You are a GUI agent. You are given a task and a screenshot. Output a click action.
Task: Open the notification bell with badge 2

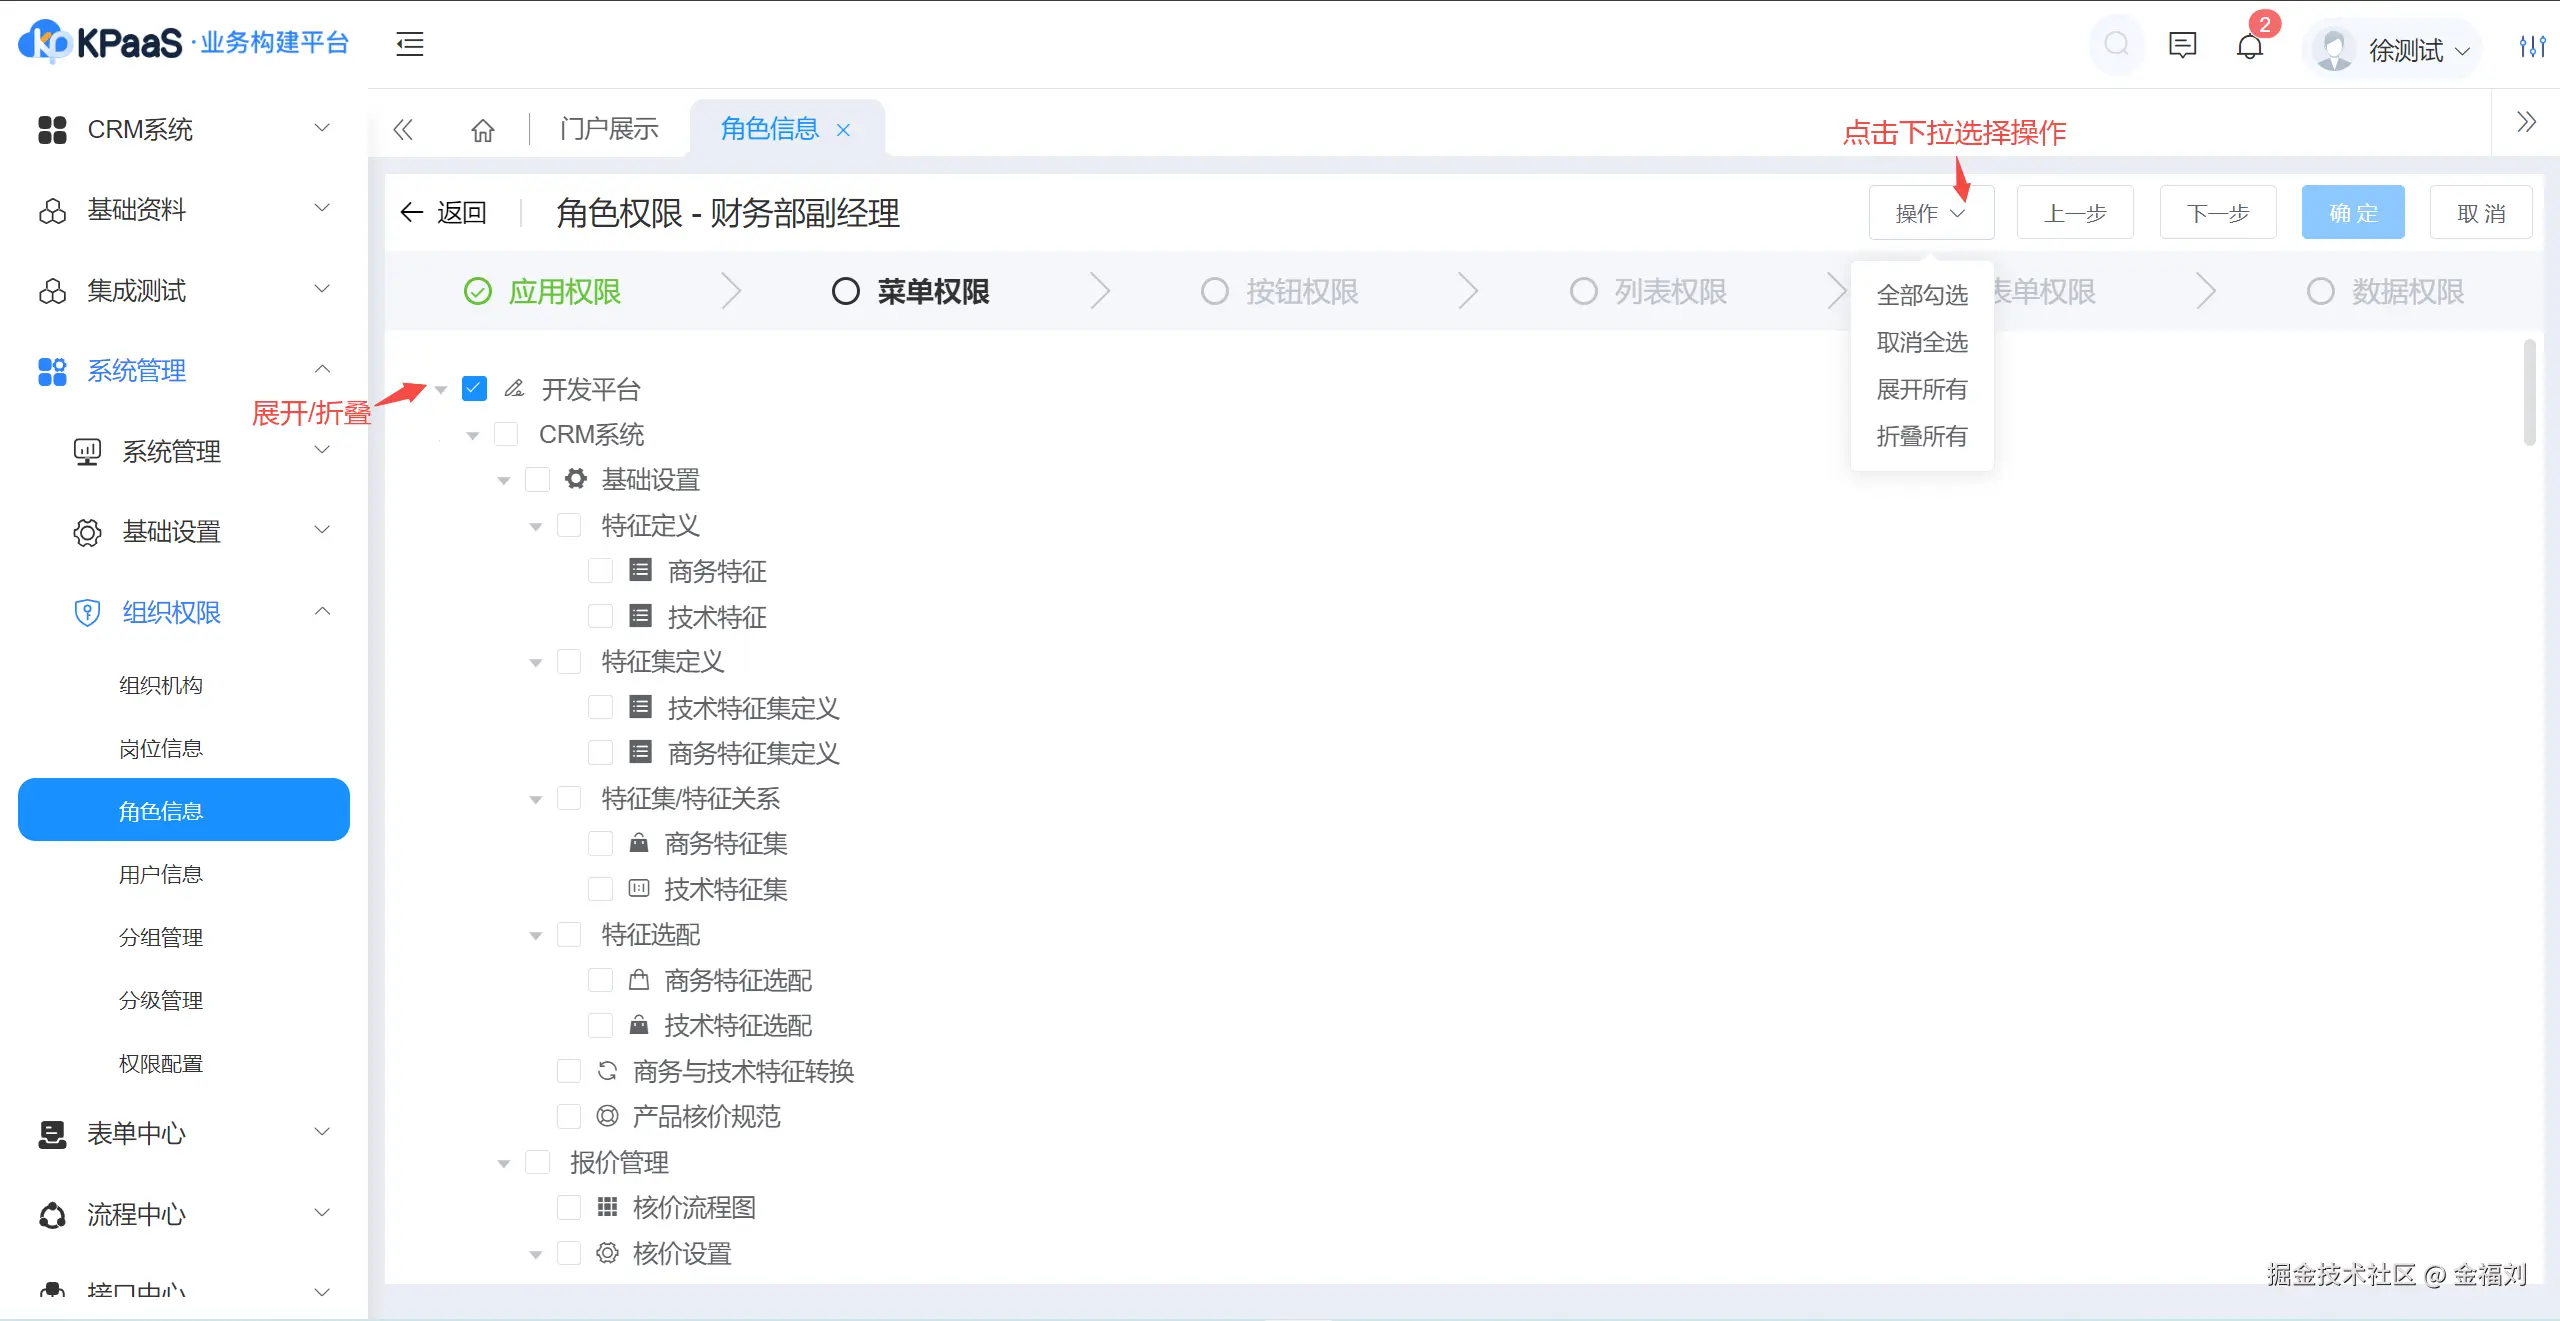click(2250, 46)
